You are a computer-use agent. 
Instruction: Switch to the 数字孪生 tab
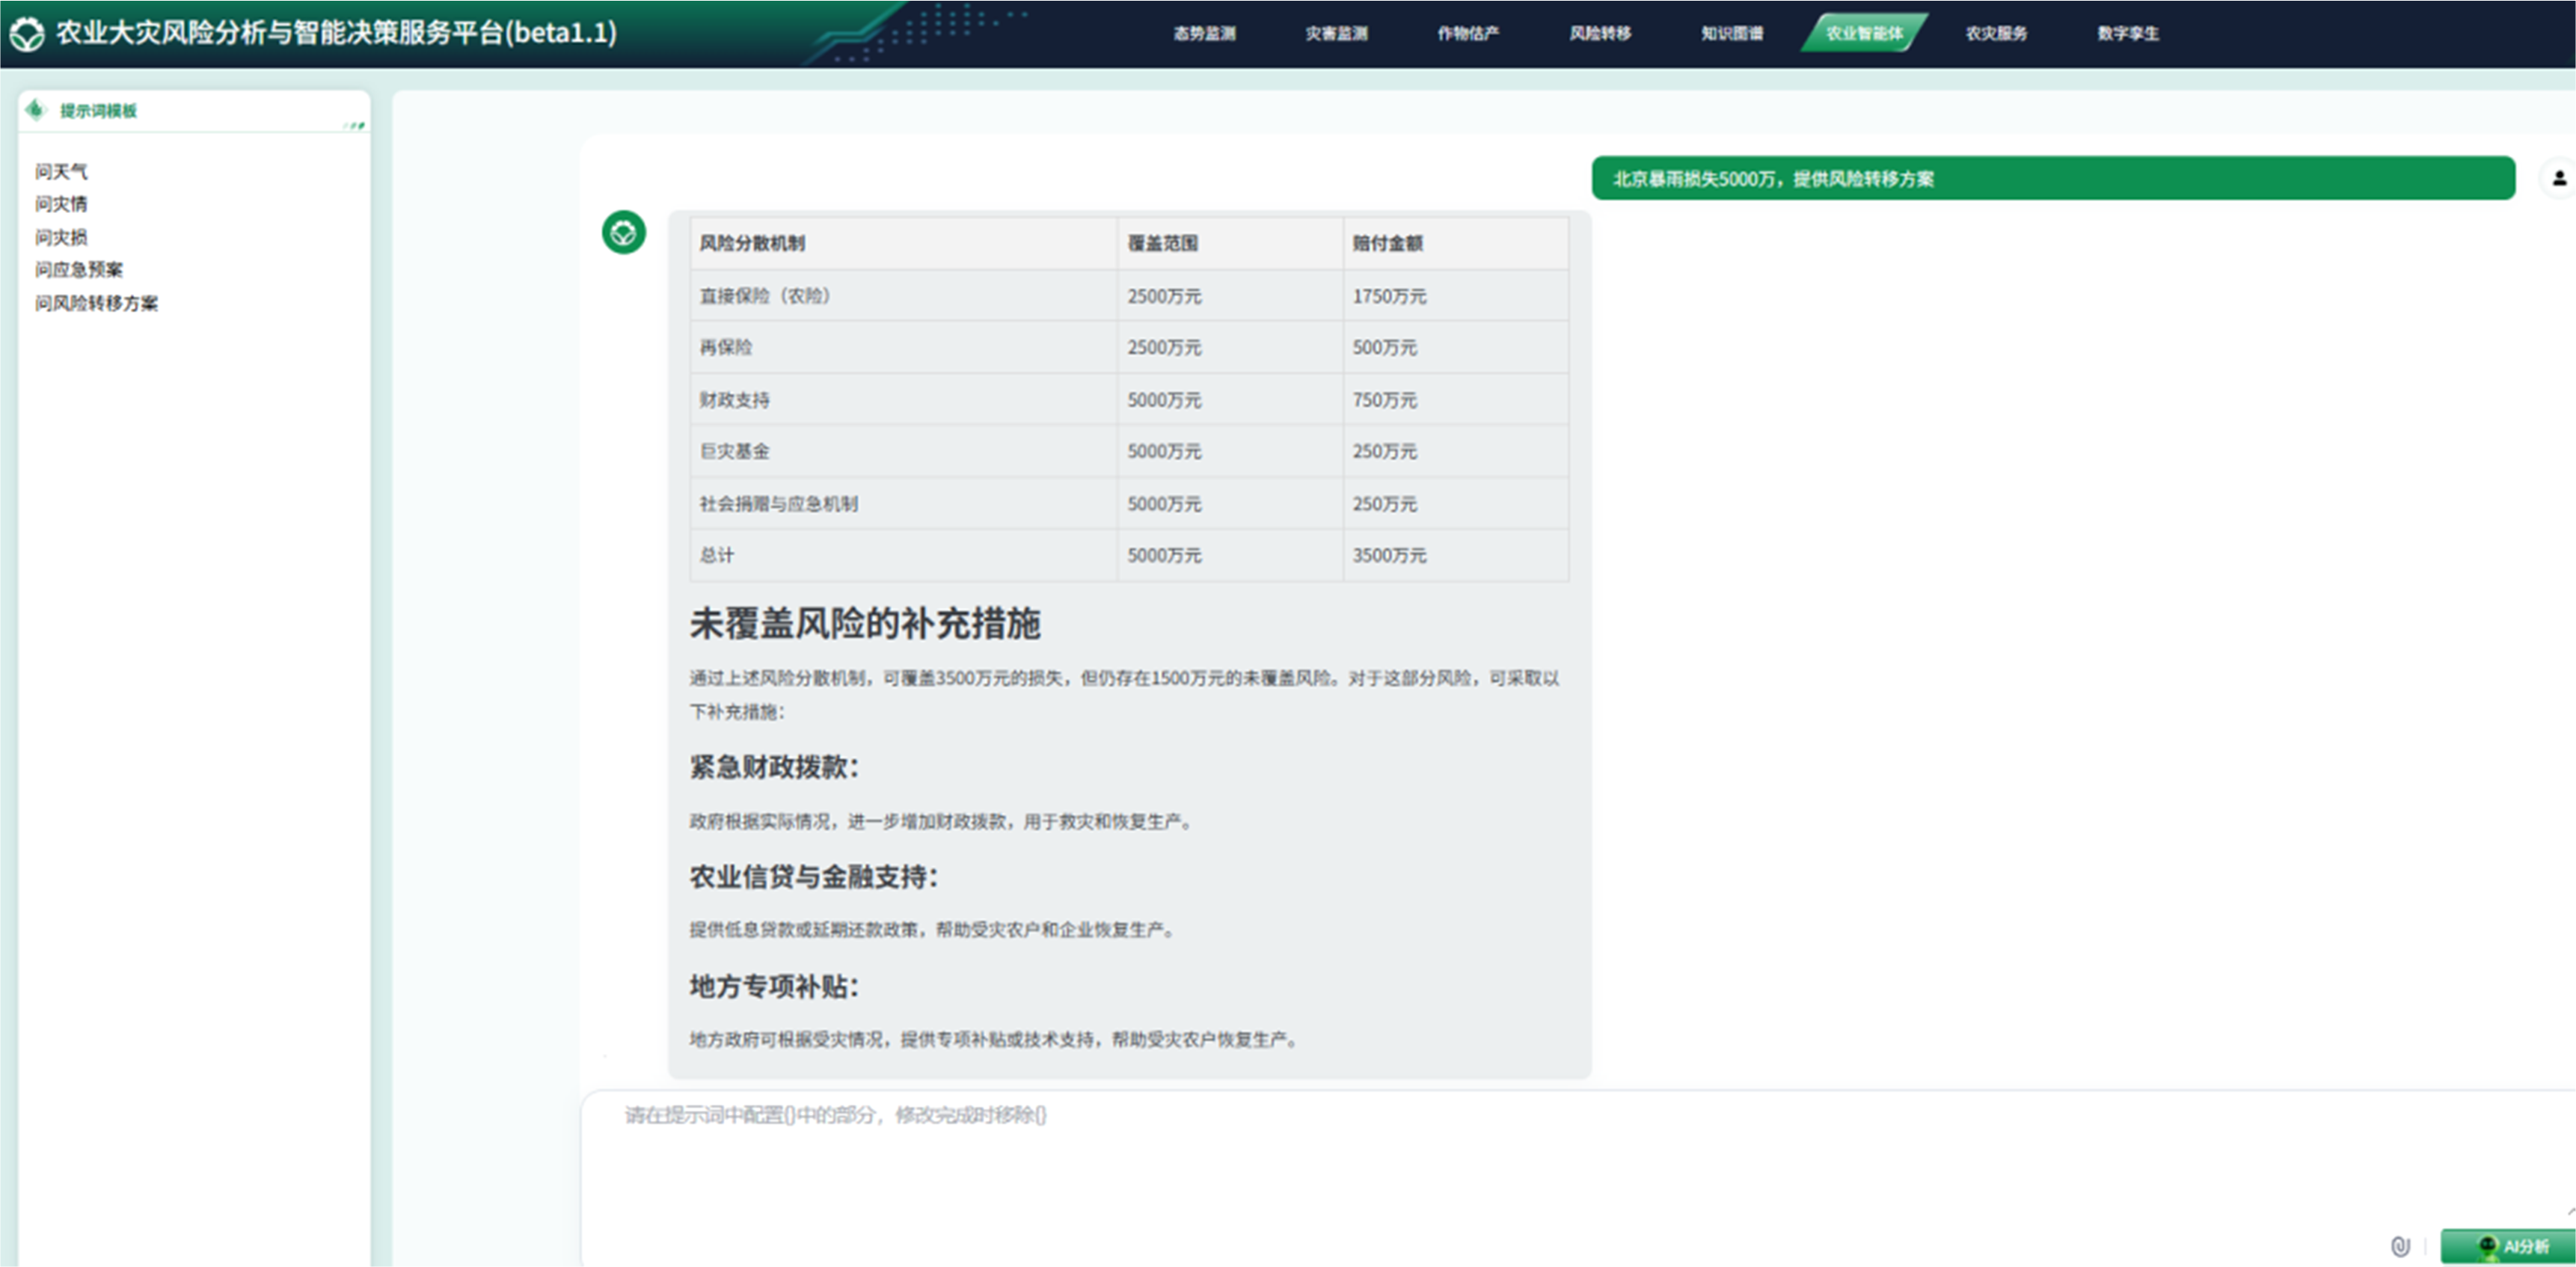tap(2128, 34)
